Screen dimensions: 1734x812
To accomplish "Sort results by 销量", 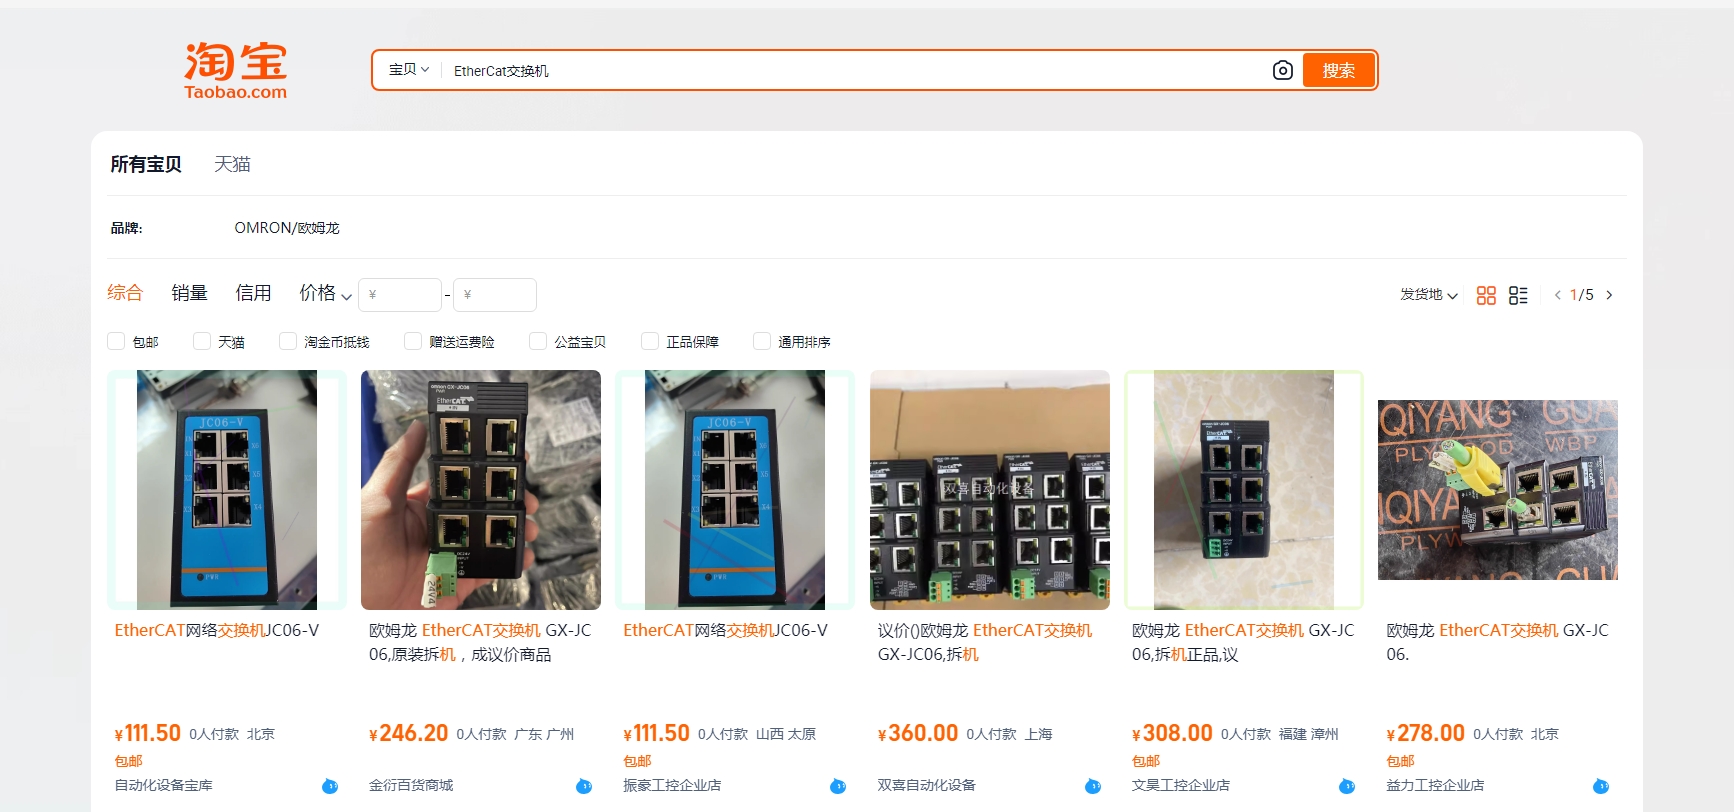I will click(x=189, y=293).
